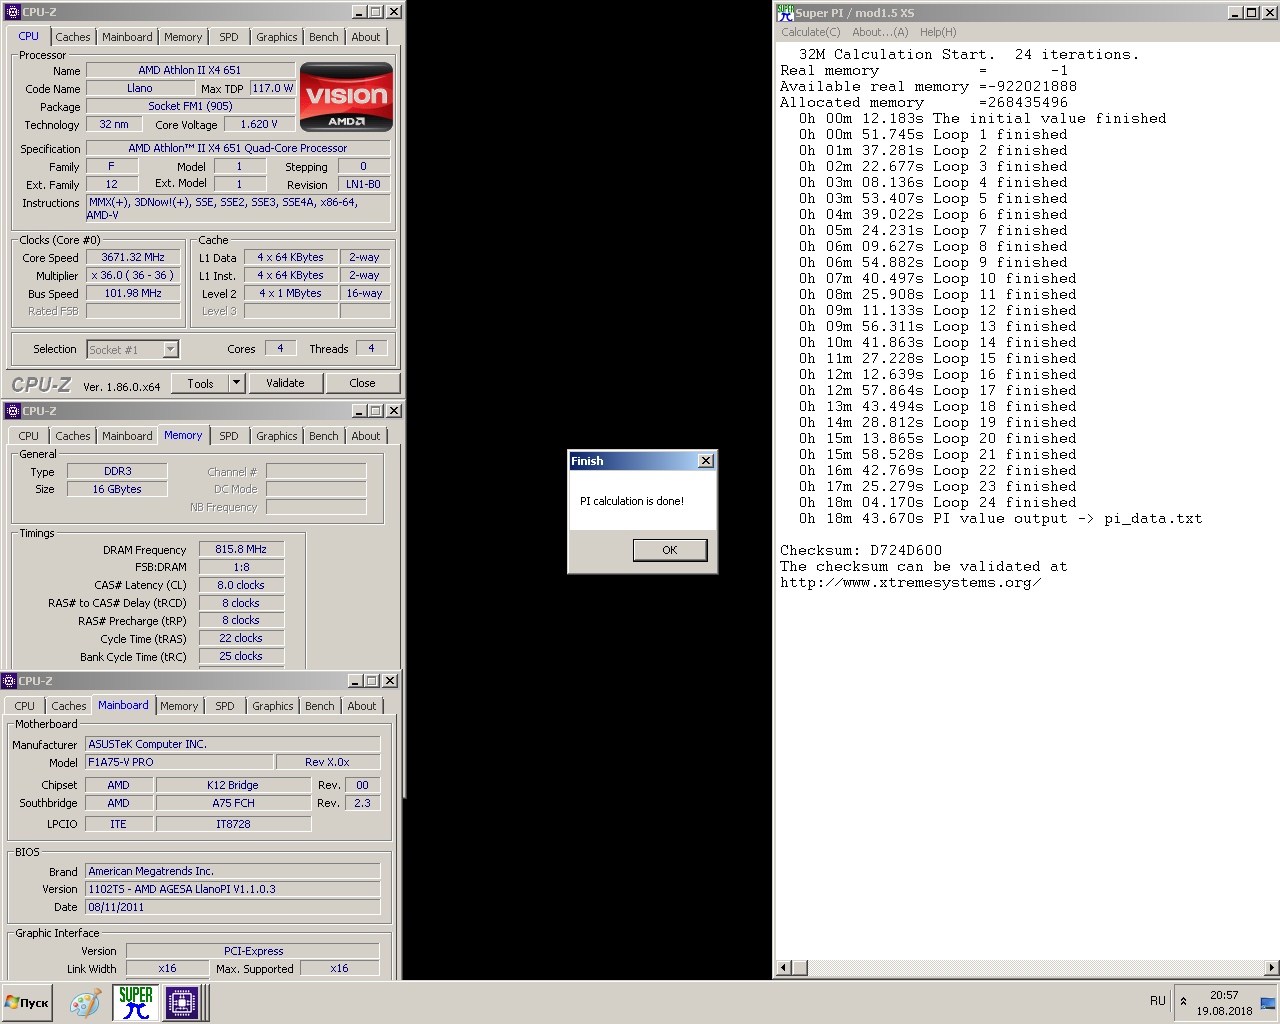
Task: Open the Help(H) menu in Super PI
Action: pyautogui.click(x=938, y=32)
